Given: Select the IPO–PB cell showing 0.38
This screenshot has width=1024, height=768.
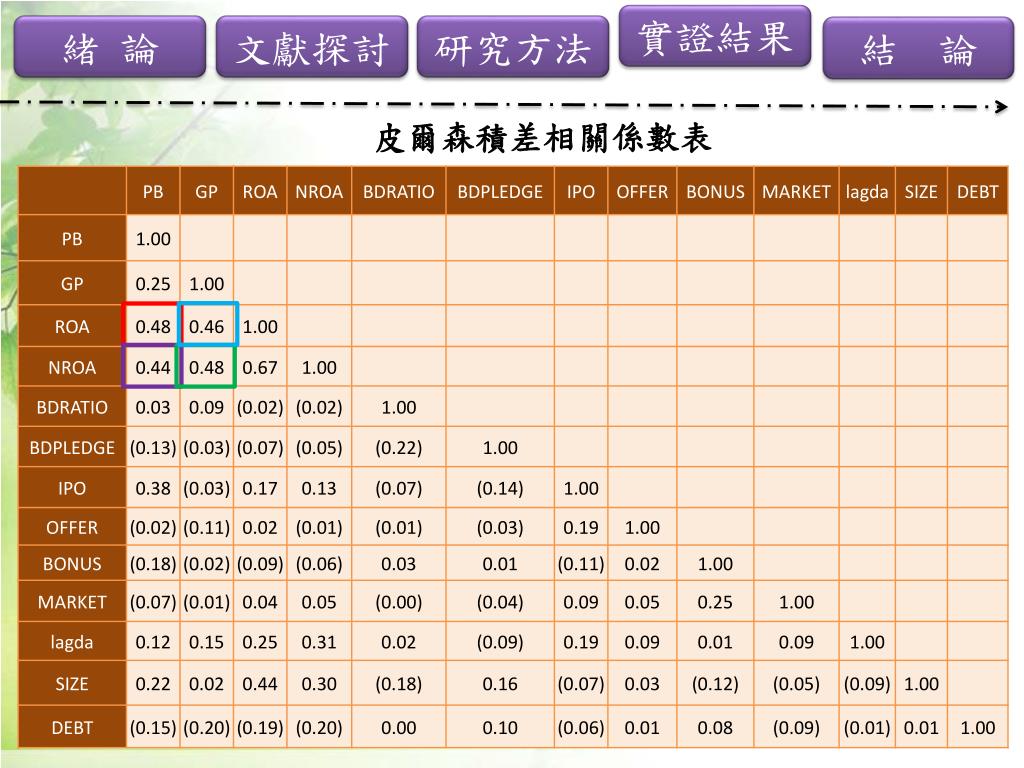Looking at the screenshot, I should [x=153, y=488].
